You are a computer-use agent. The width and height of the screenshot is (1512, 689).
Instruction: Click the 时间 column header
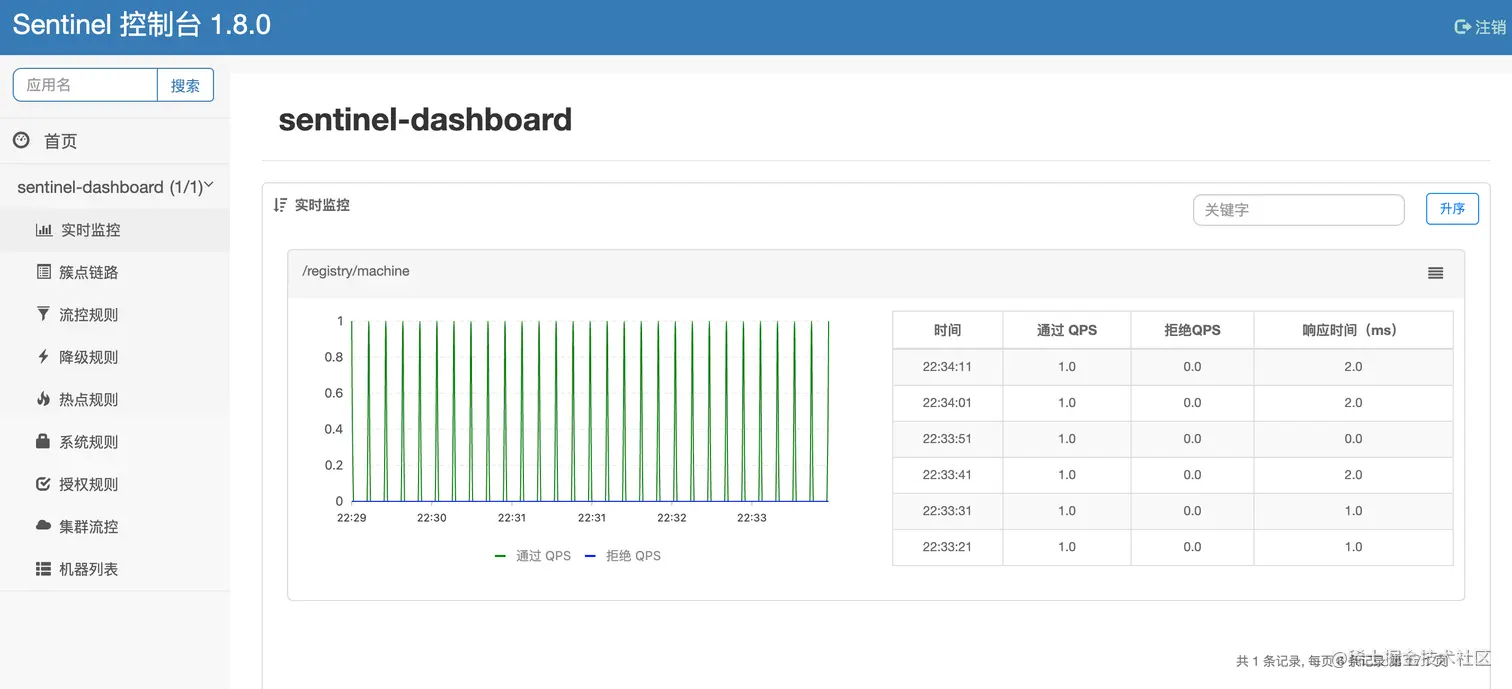point(947,330)
